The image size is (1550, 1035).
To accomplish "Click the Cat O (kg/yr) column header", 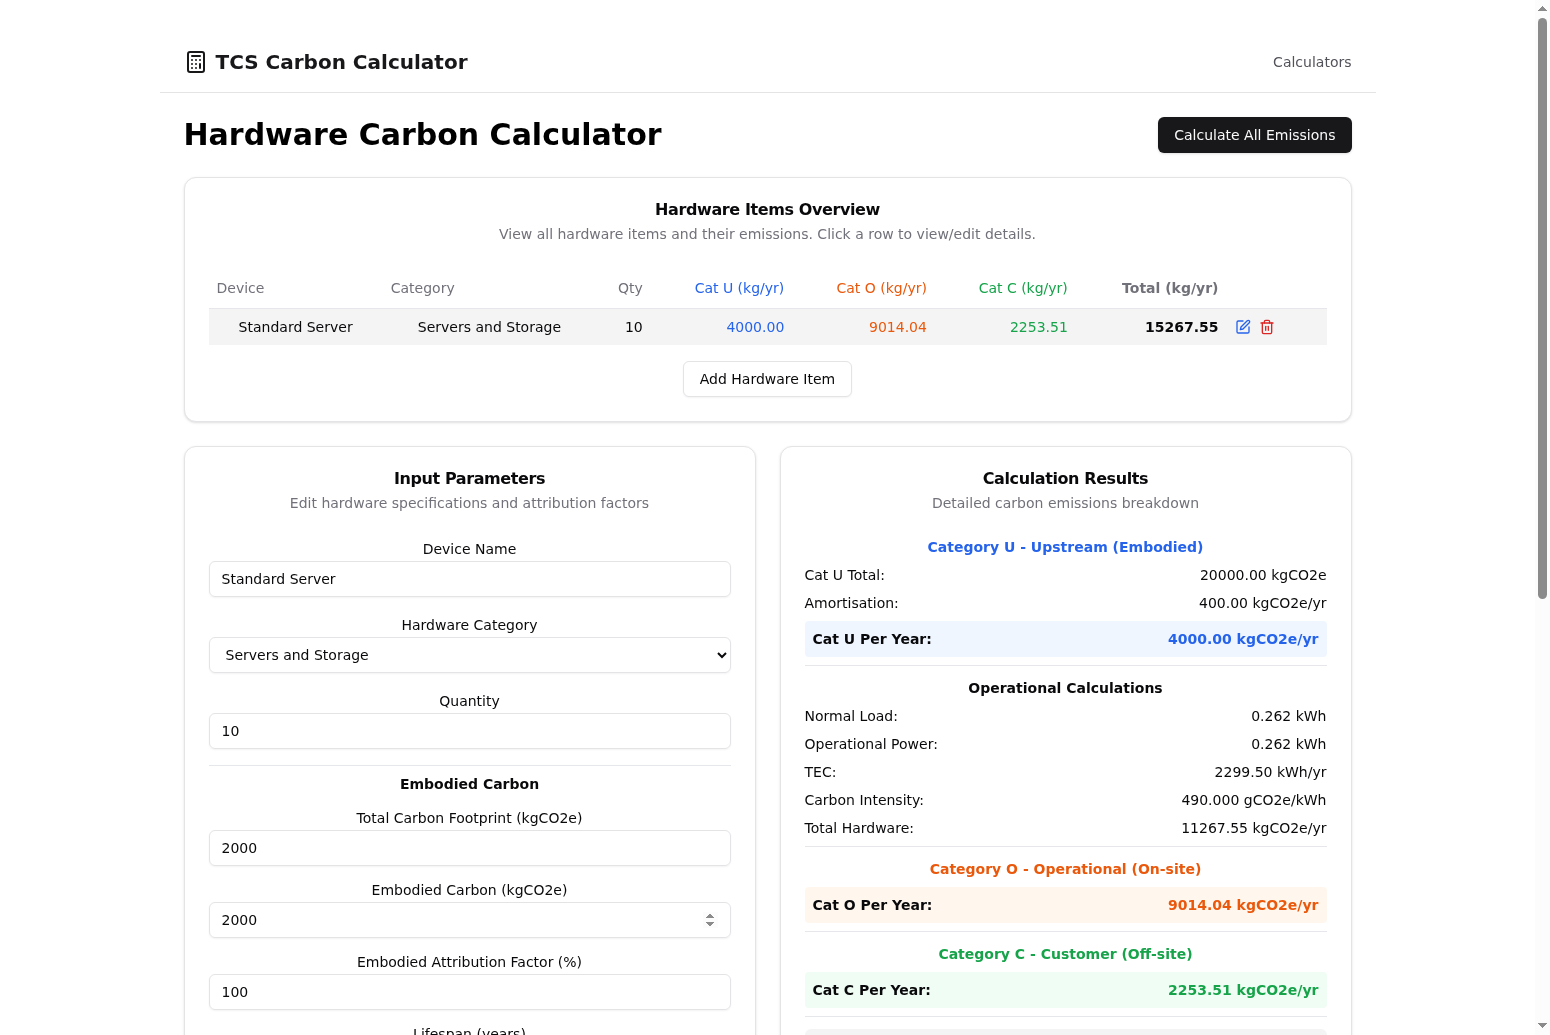I will 881,288.
